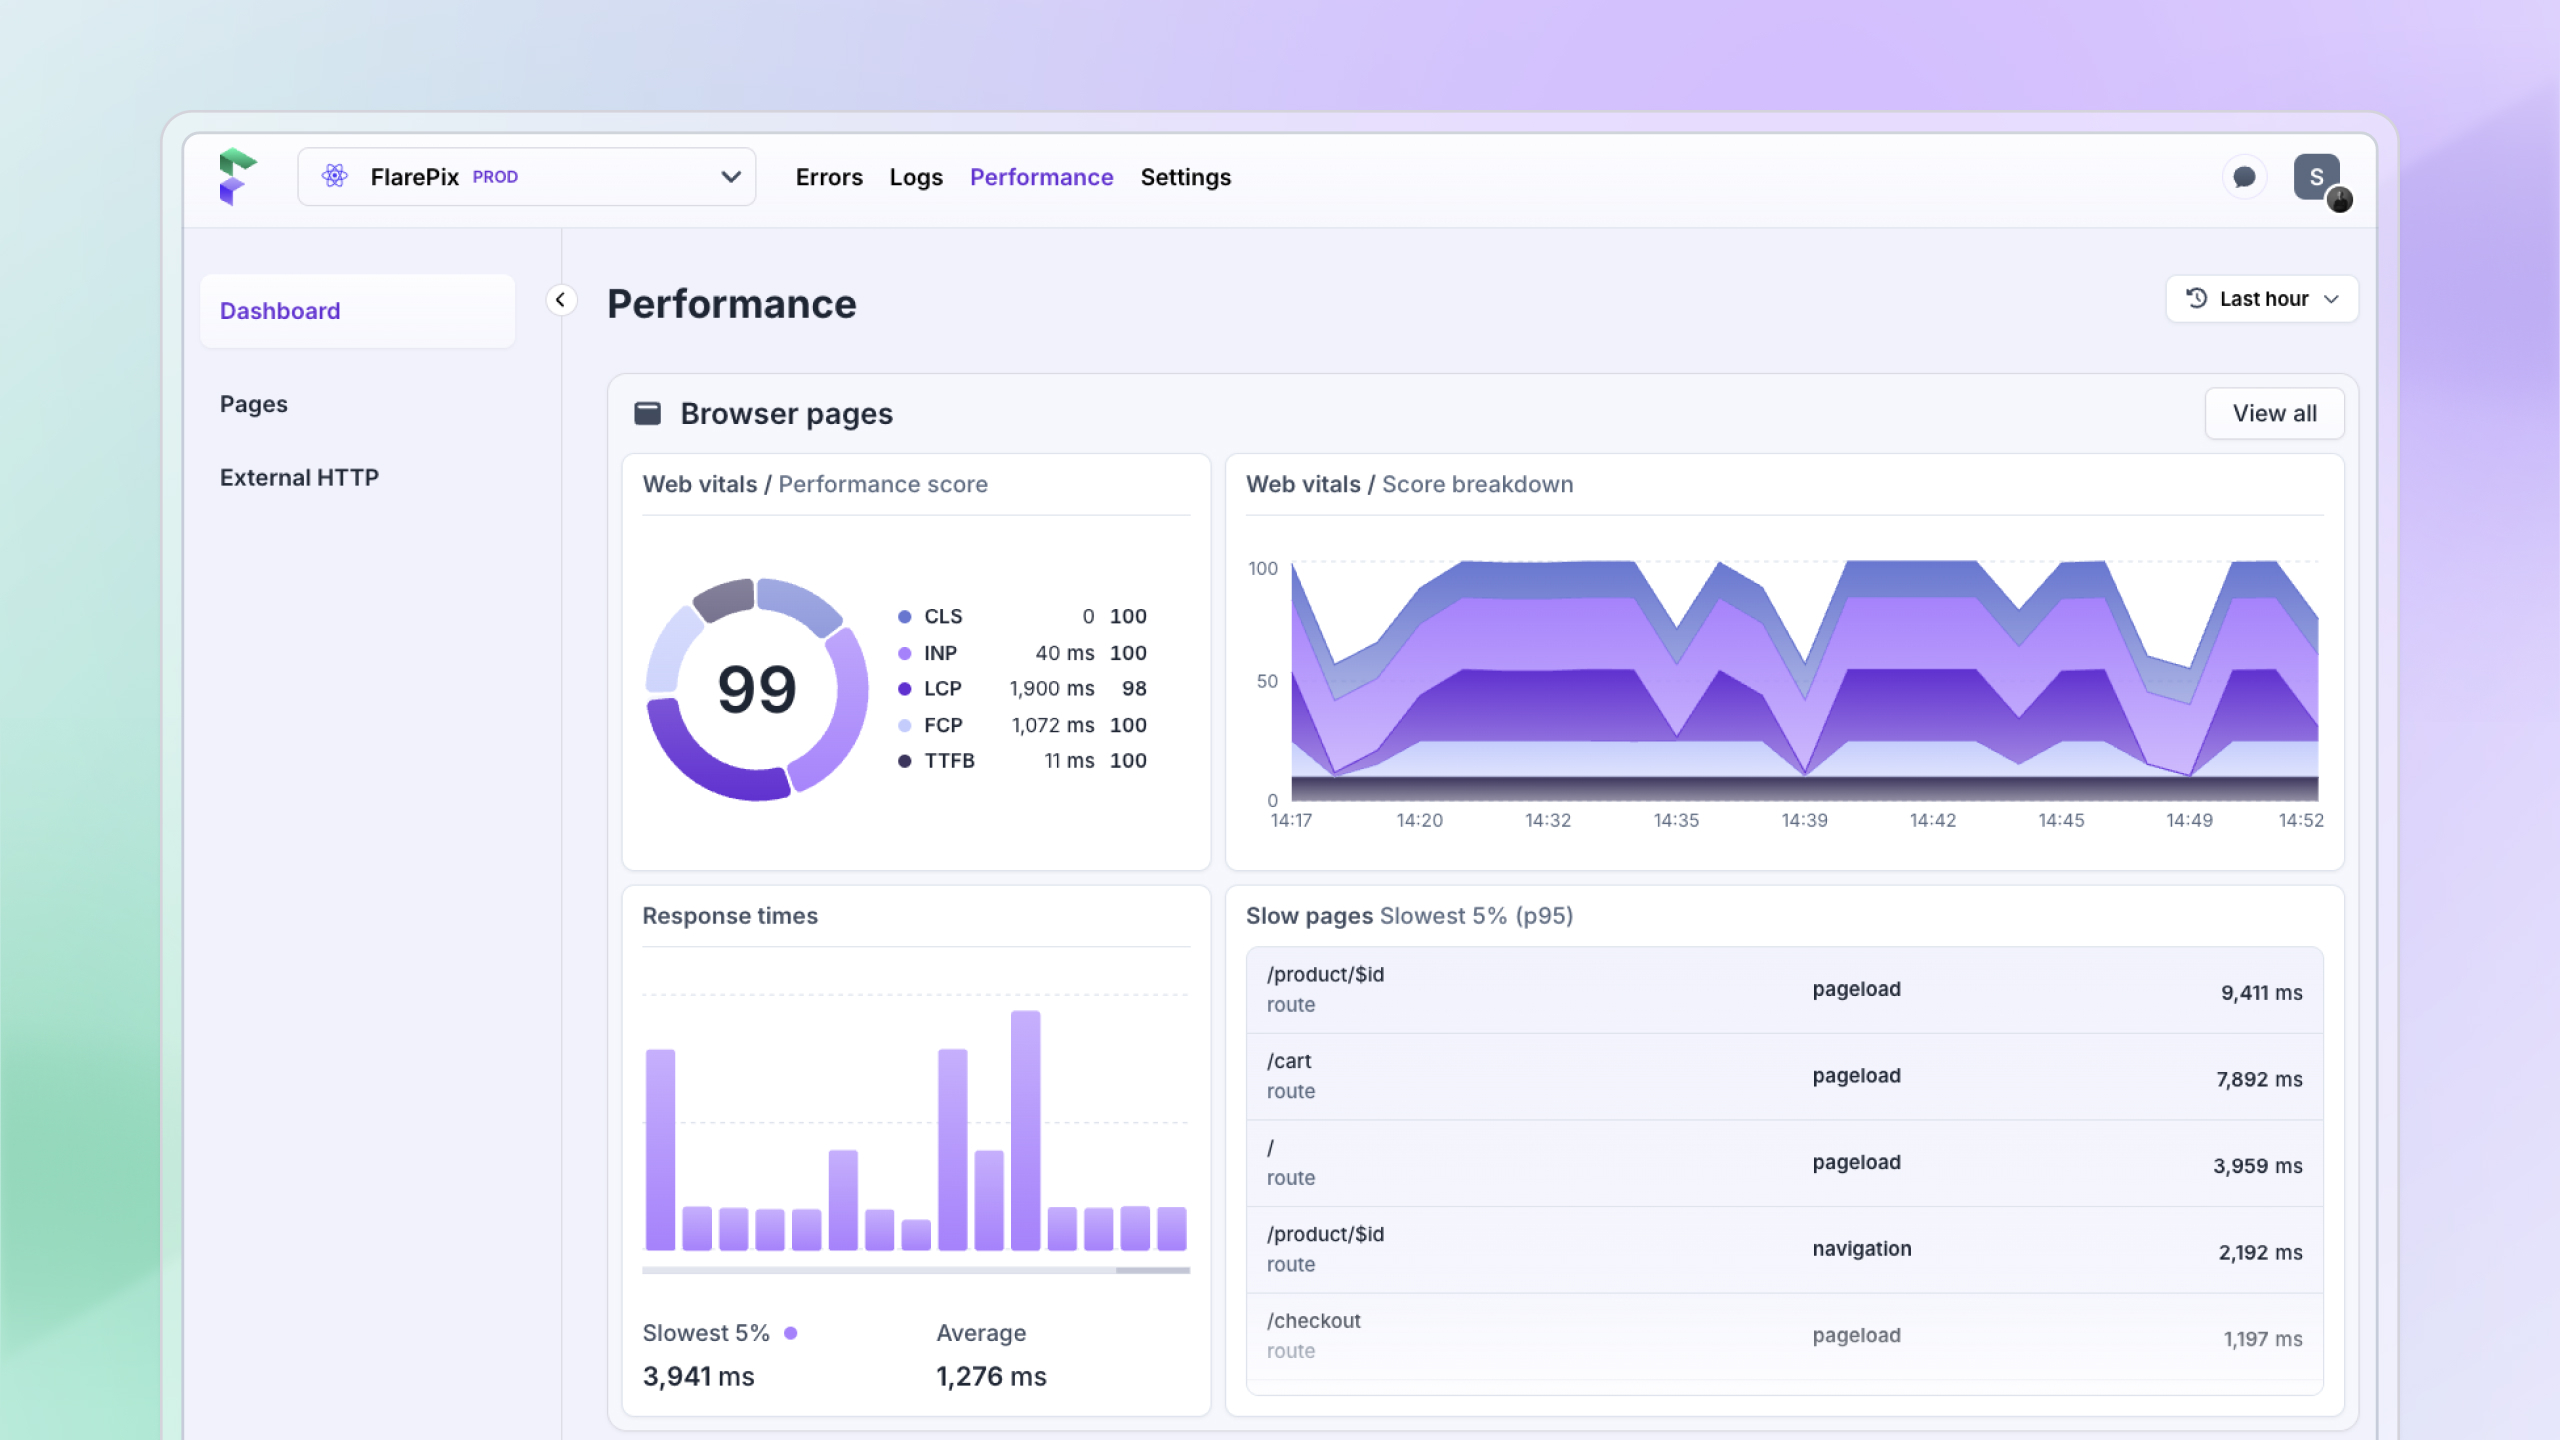Screen dimensions: 2560x1440
Task: Click the Slowest 5% purple dot
Action: (791, 1333)
